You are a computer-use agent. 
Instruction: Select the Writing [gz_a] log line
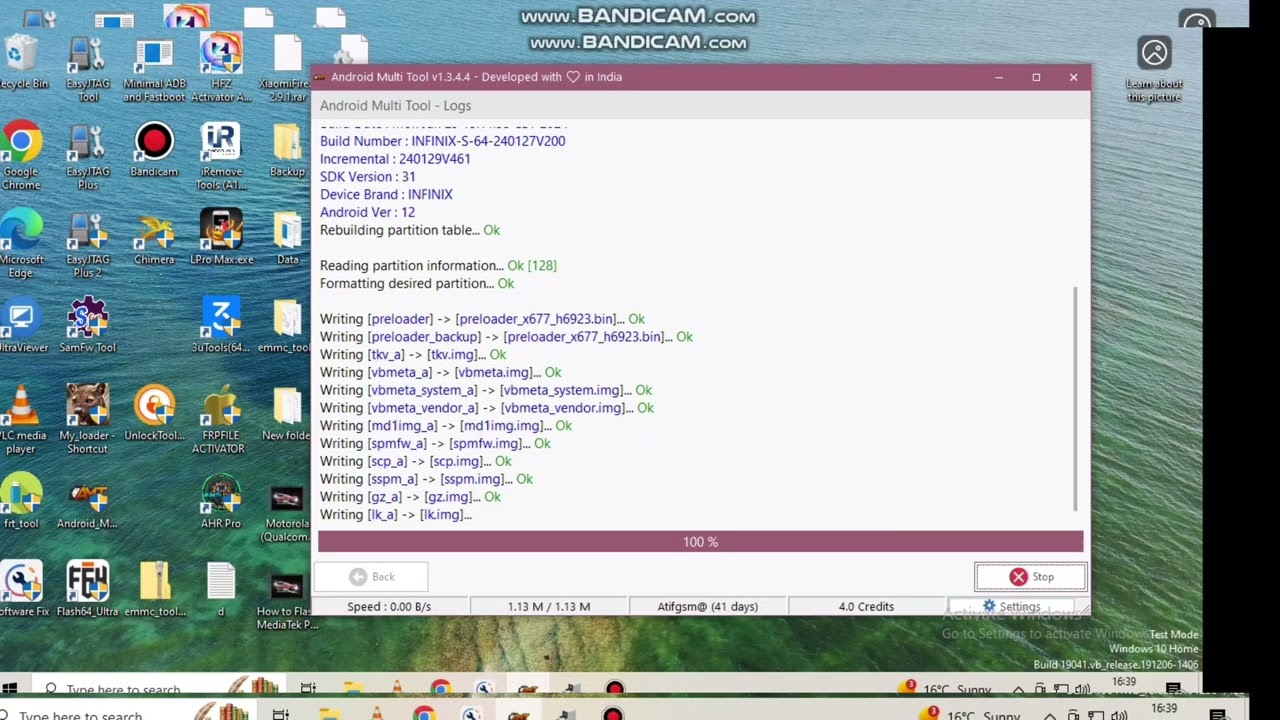coord(410,497)
